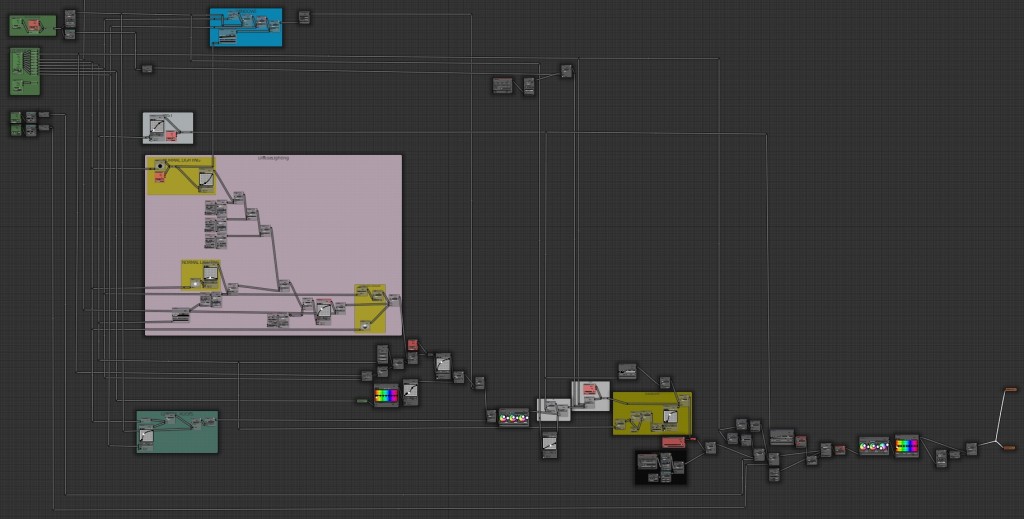Click the color balance node with three wheels at far right

pyautogui.click(x=874, y=446)
